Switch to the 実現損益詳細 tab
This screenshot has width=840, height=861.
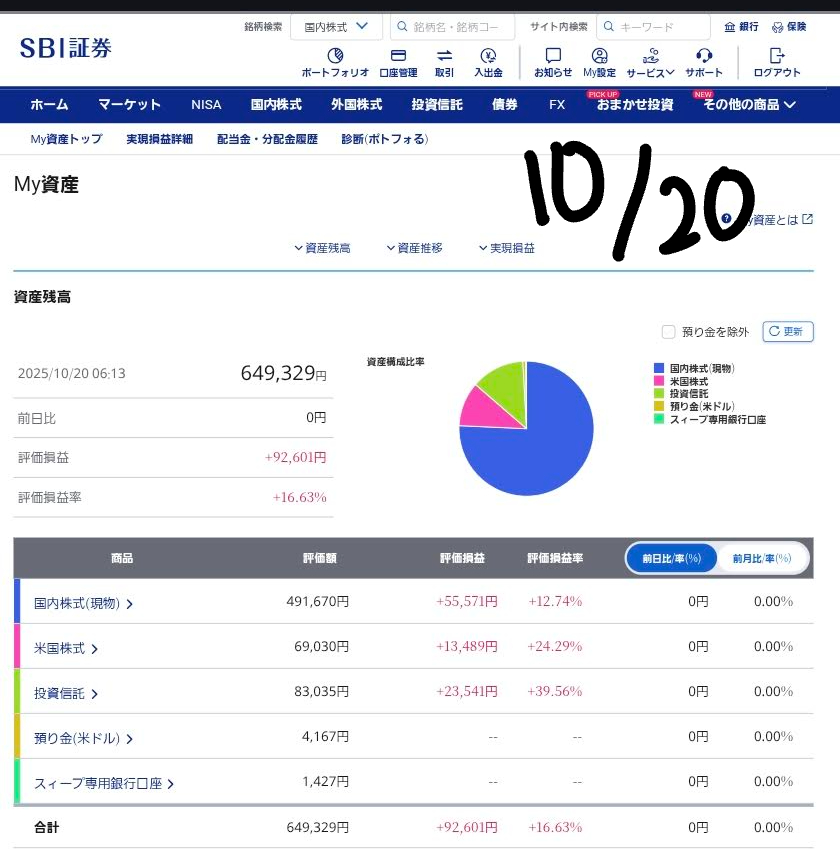(159, 139)
